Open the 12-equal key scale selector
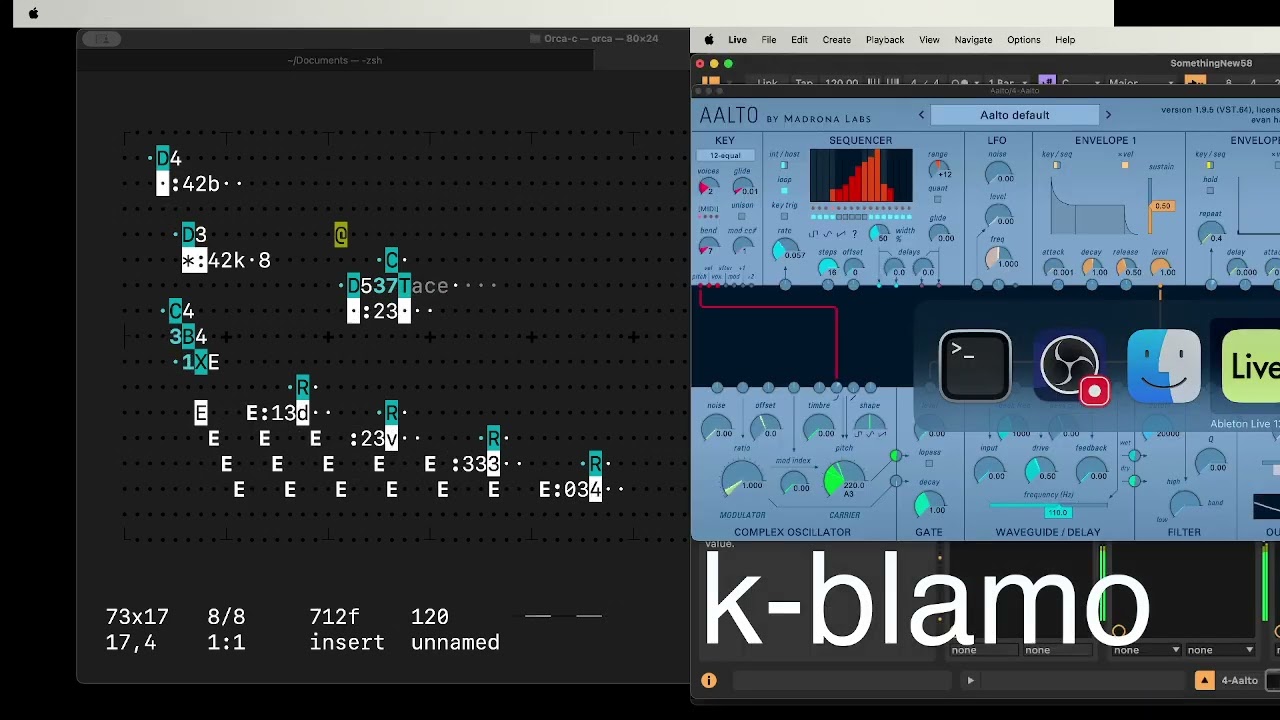 [x=726, y=156]
